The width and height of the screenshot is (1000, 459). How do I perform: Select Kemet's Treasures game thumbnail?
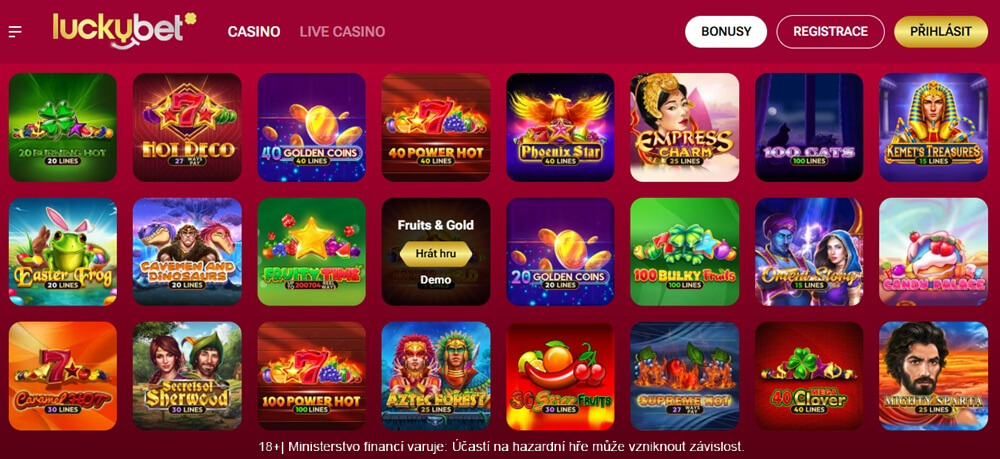933,128
